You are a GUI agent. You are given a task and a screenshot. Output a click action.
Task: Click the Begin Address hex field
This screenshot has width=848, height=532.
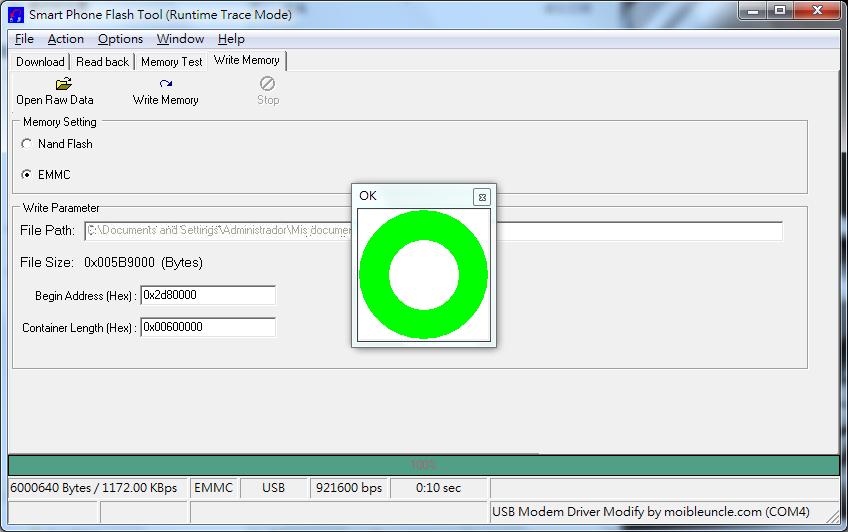(x=208, y=295)
